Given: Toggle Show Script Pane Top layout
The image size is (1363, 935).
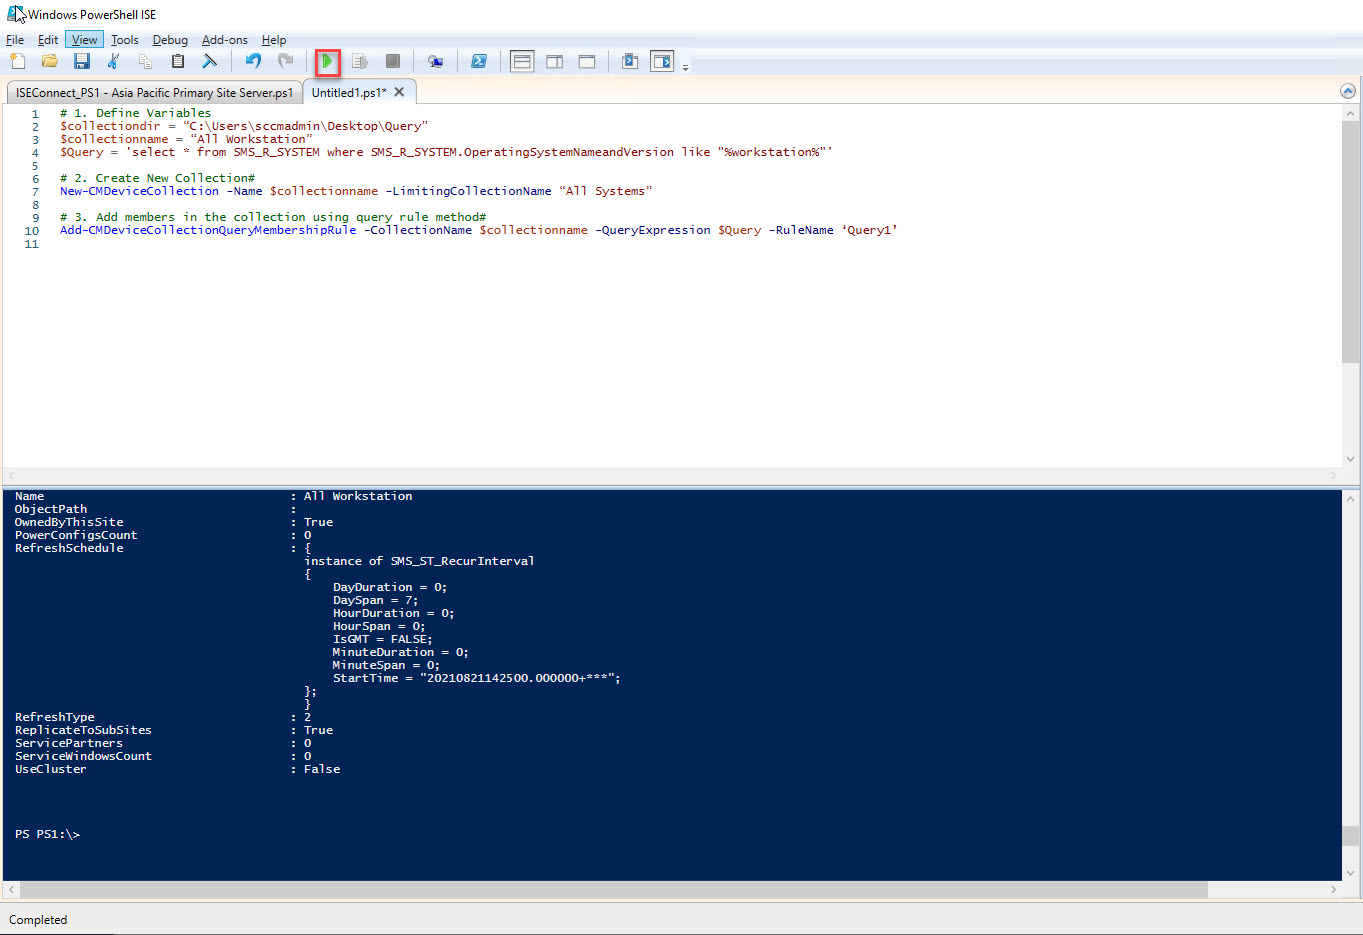Looking at the screenshot, I should point(522,62).
